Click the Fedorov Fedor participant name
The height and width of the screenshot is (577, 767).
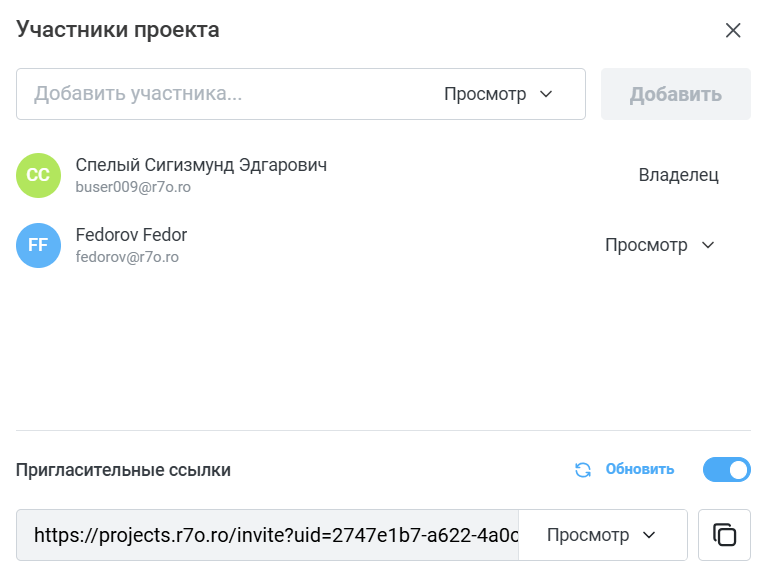[131, 235]
